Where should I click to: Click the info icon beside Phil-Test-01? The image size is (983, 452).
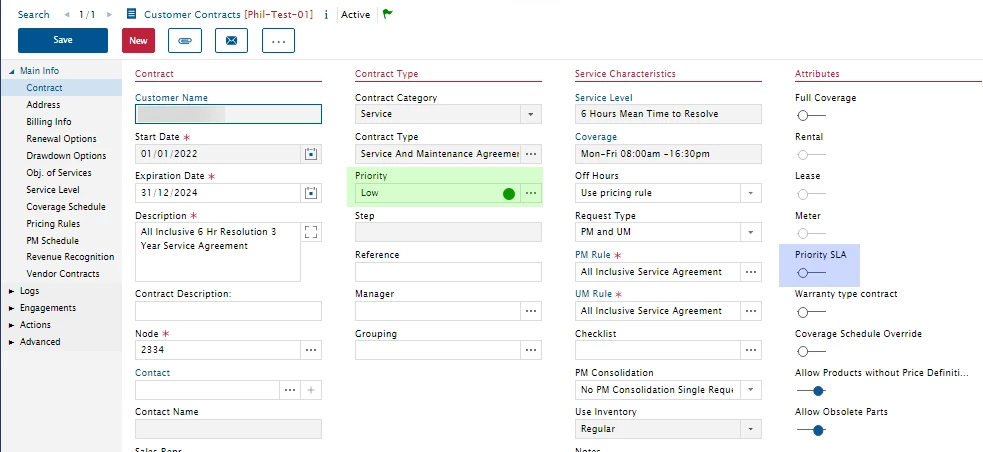(326, 15)
